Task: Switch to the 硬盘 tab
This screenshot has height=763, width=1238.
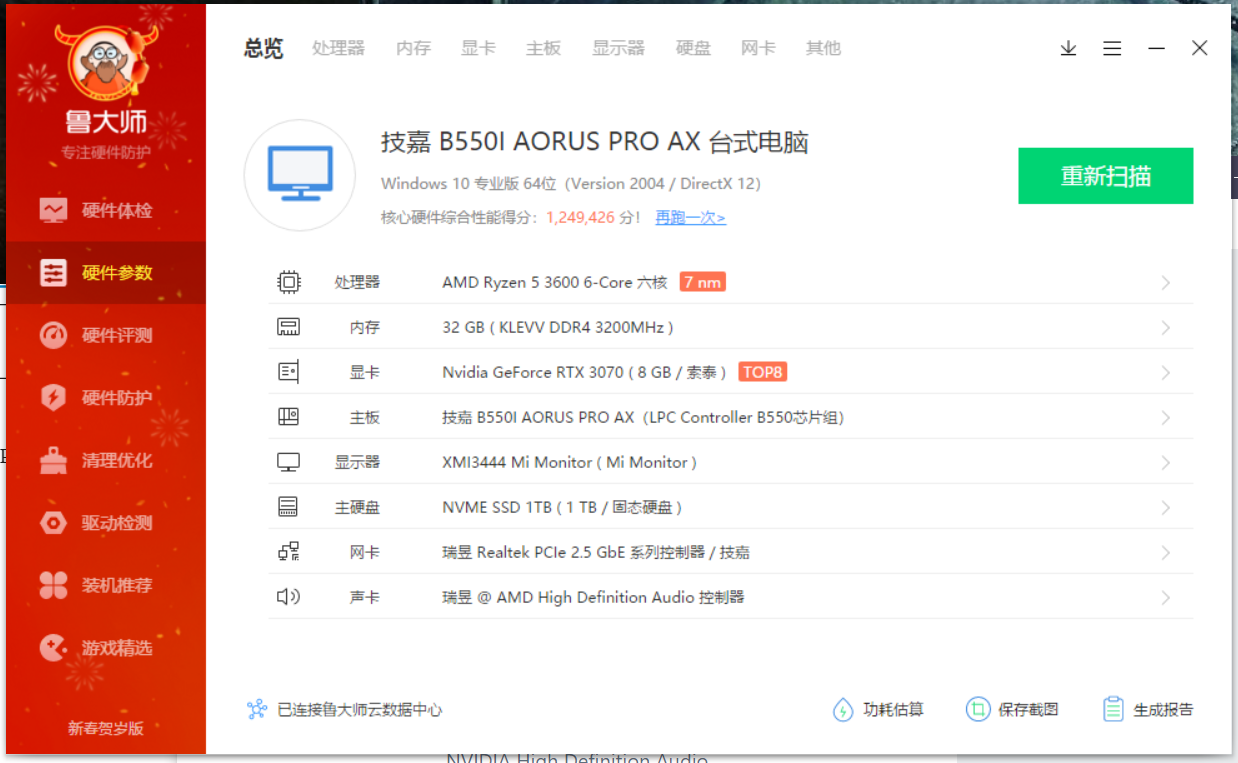Action: 693,48
